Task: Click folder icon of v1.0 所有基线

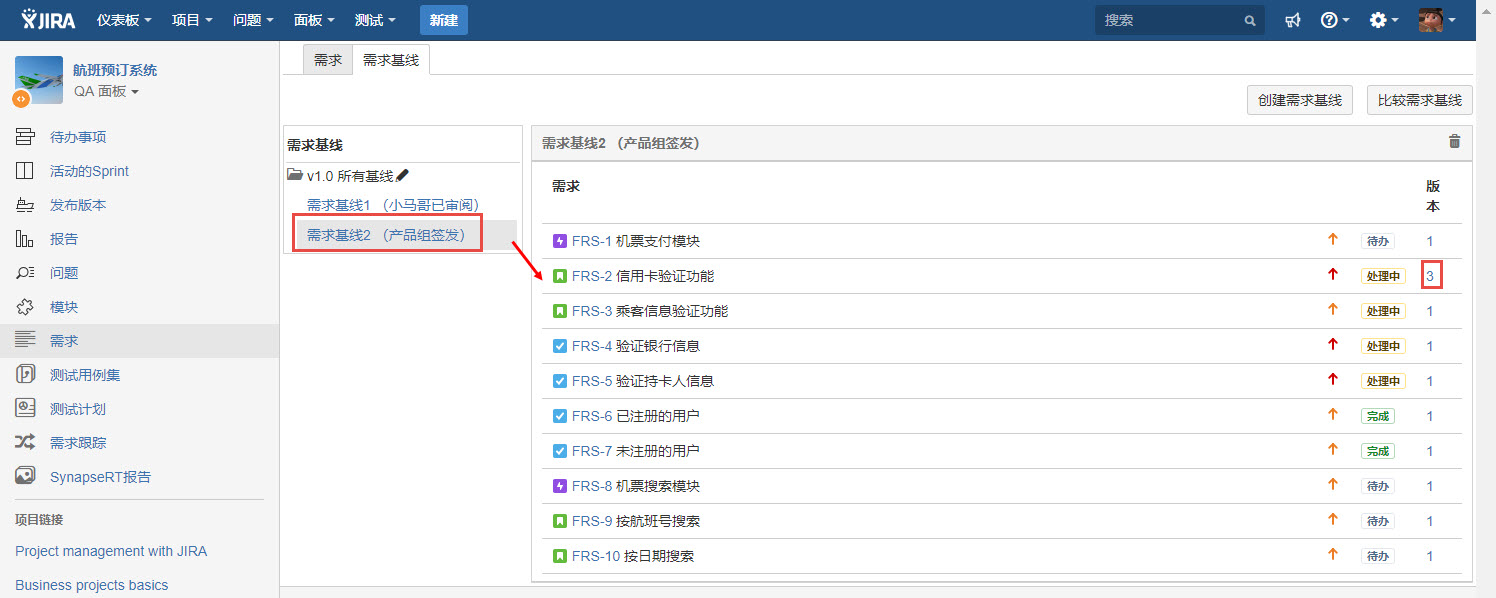Action: tap(295, 175)
